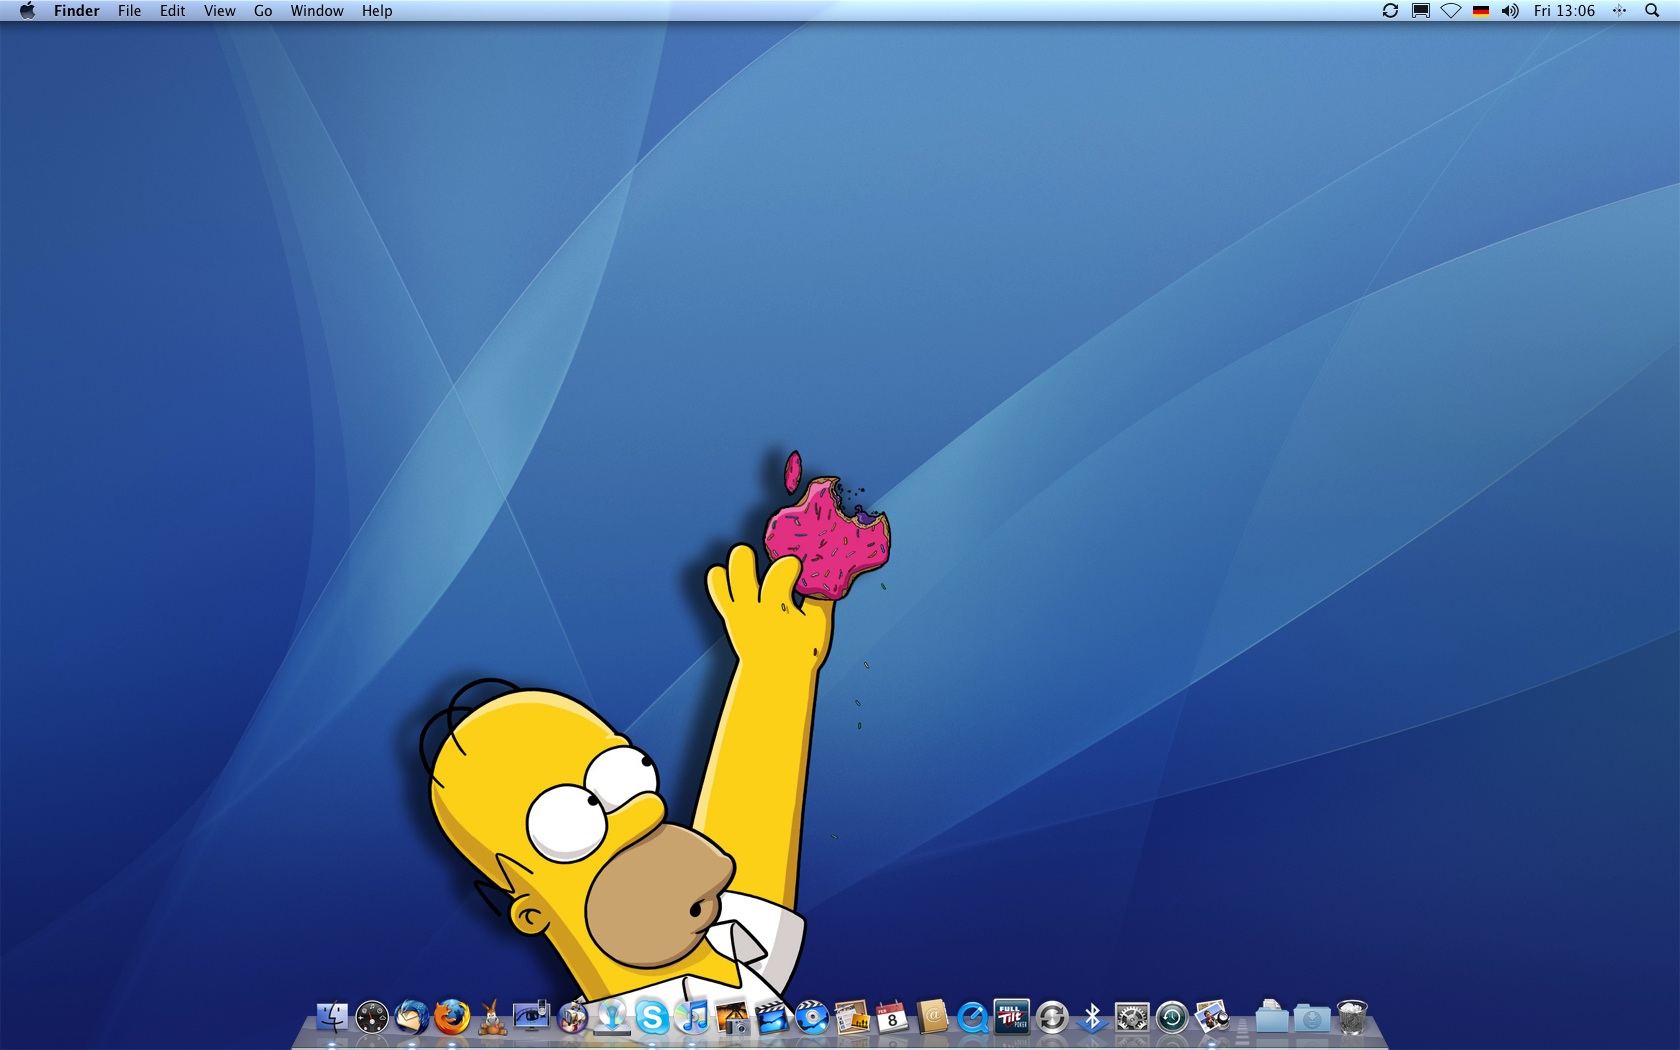The image size is (1680, 1050).
Task: Open the iCal calendar dock icon
Action: [892, 1018]
